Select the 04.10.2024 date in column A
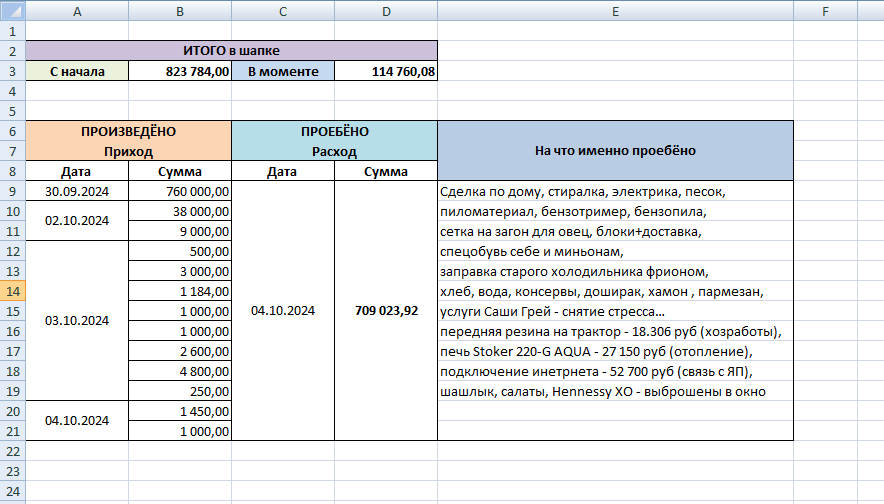This screenshot has width=884, height=504. [77, 421]
